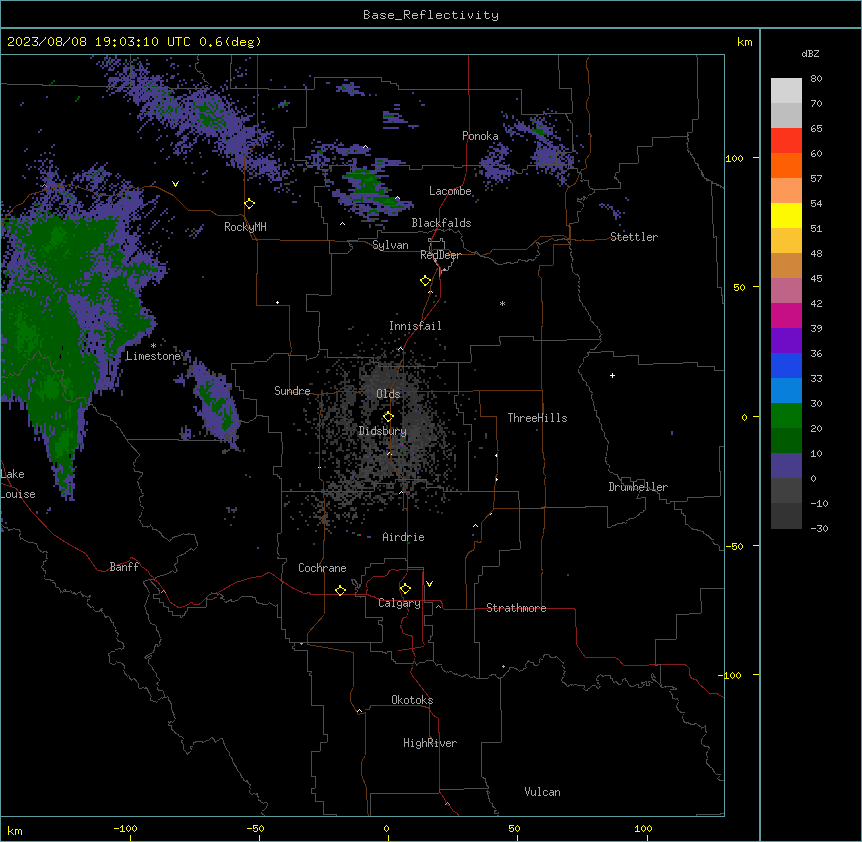
Task: Click the Ponoka town label
Action: point(480,136)
